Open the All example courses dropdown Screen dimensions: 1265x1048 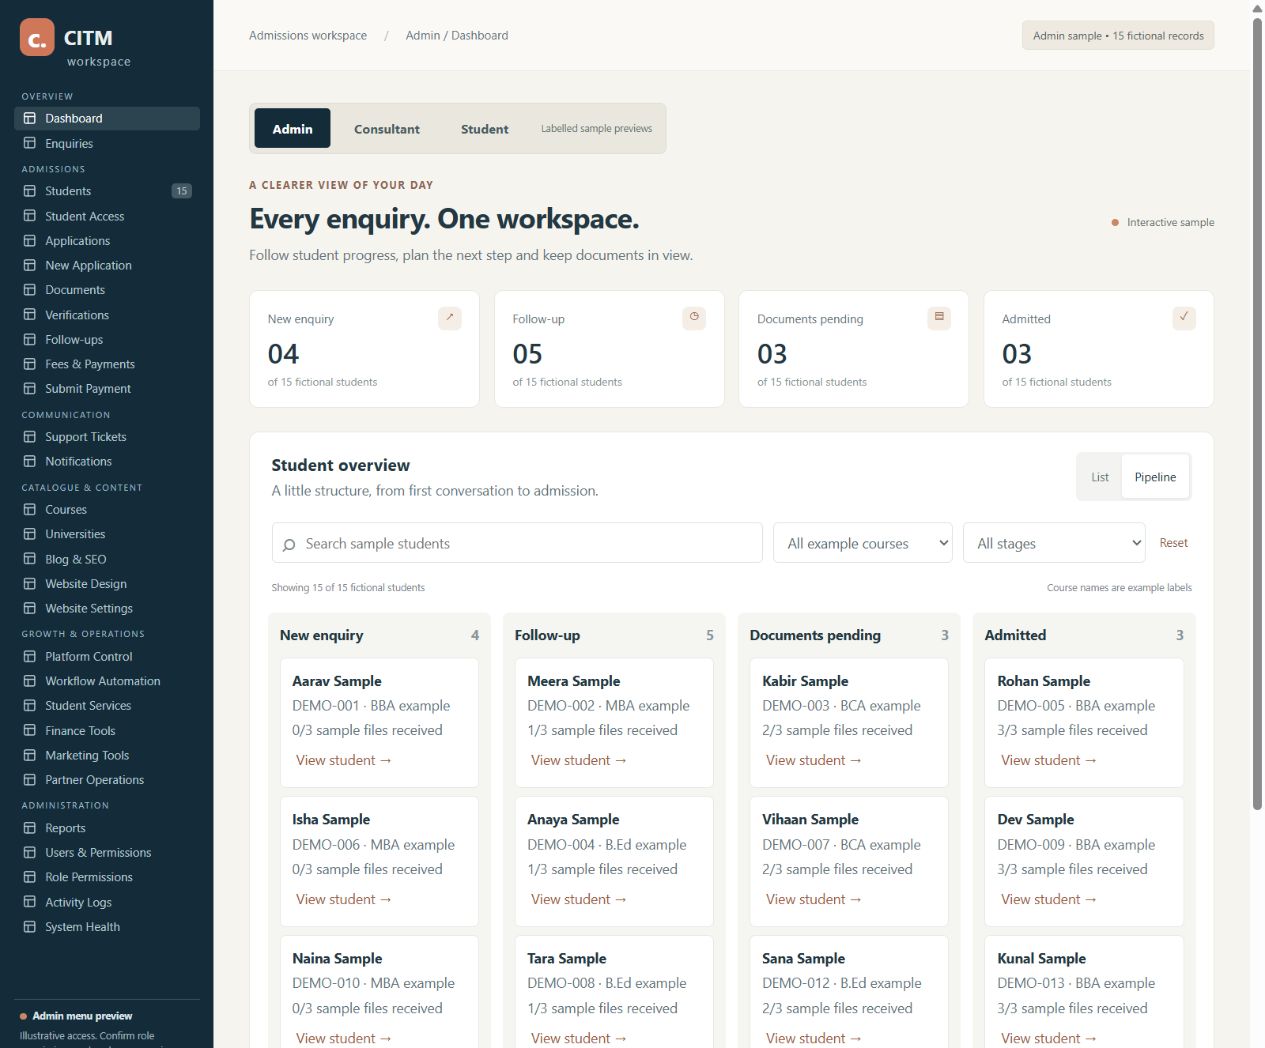click(863, 543)
